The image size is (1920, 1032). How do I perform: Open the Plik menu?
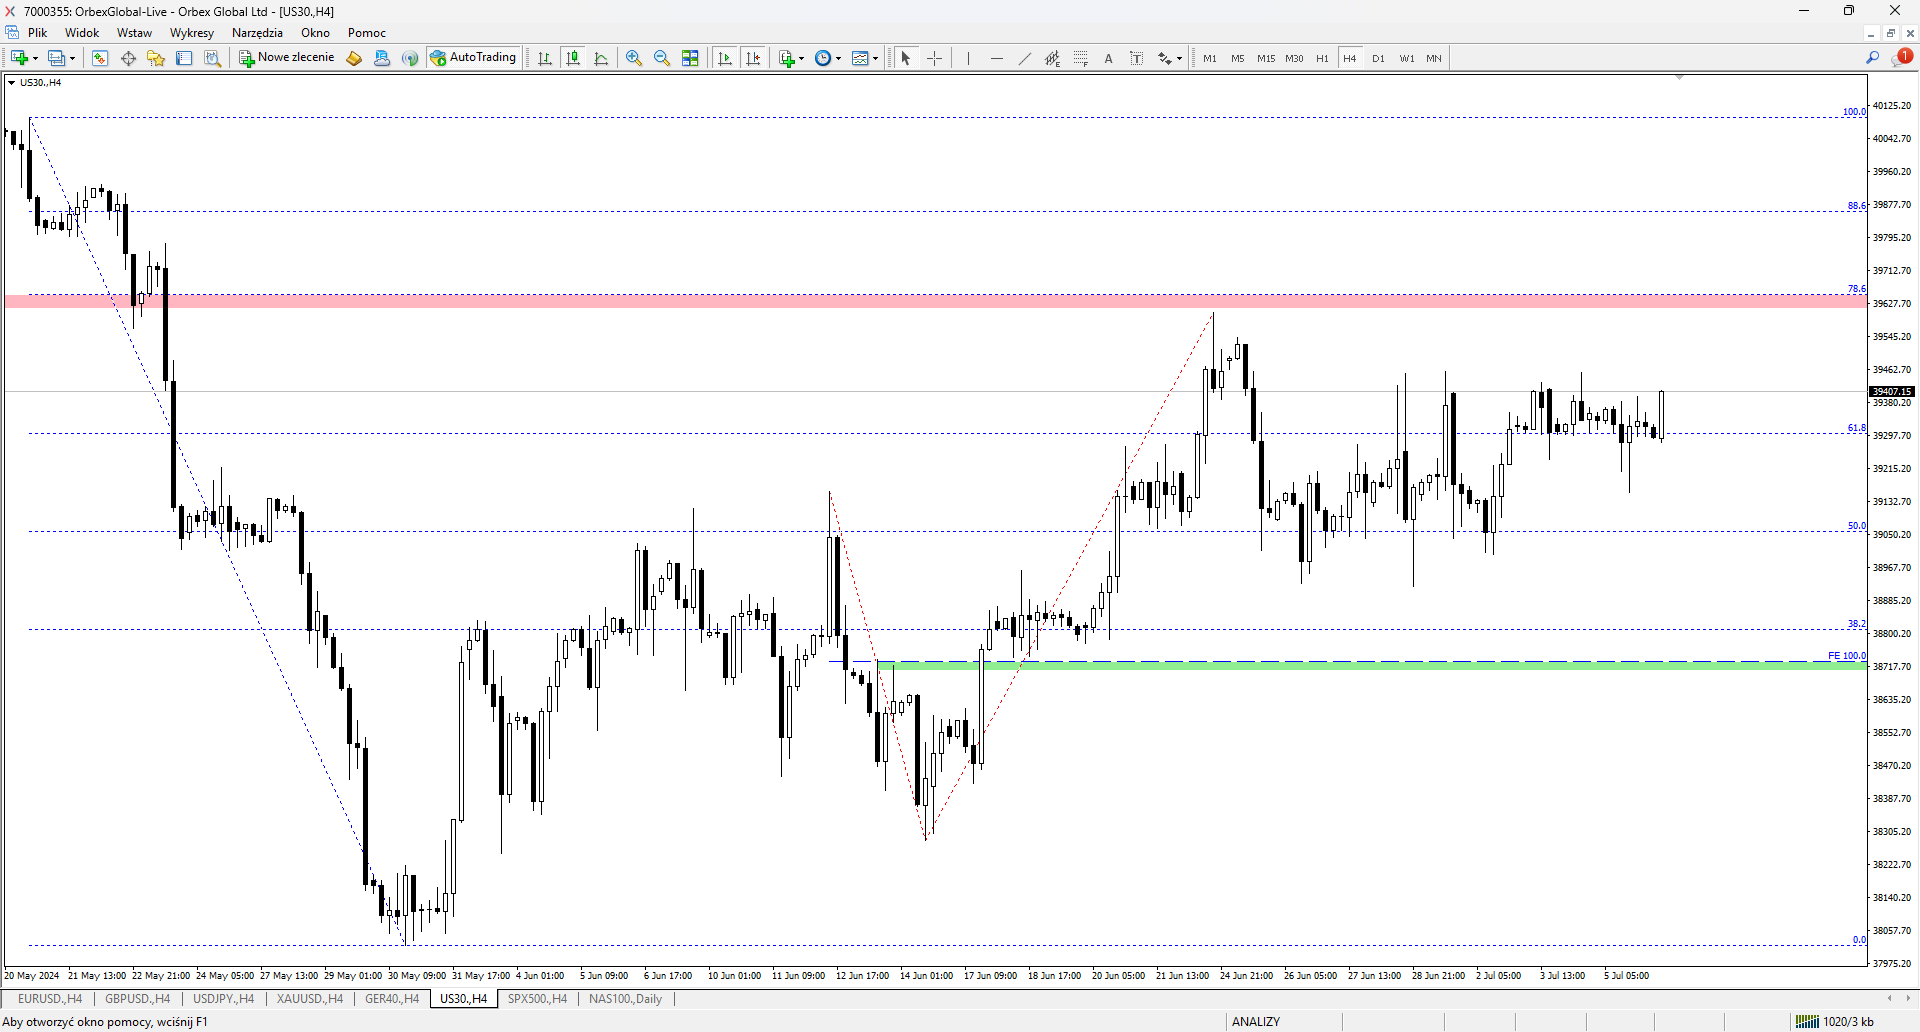[x=38, y=33]
